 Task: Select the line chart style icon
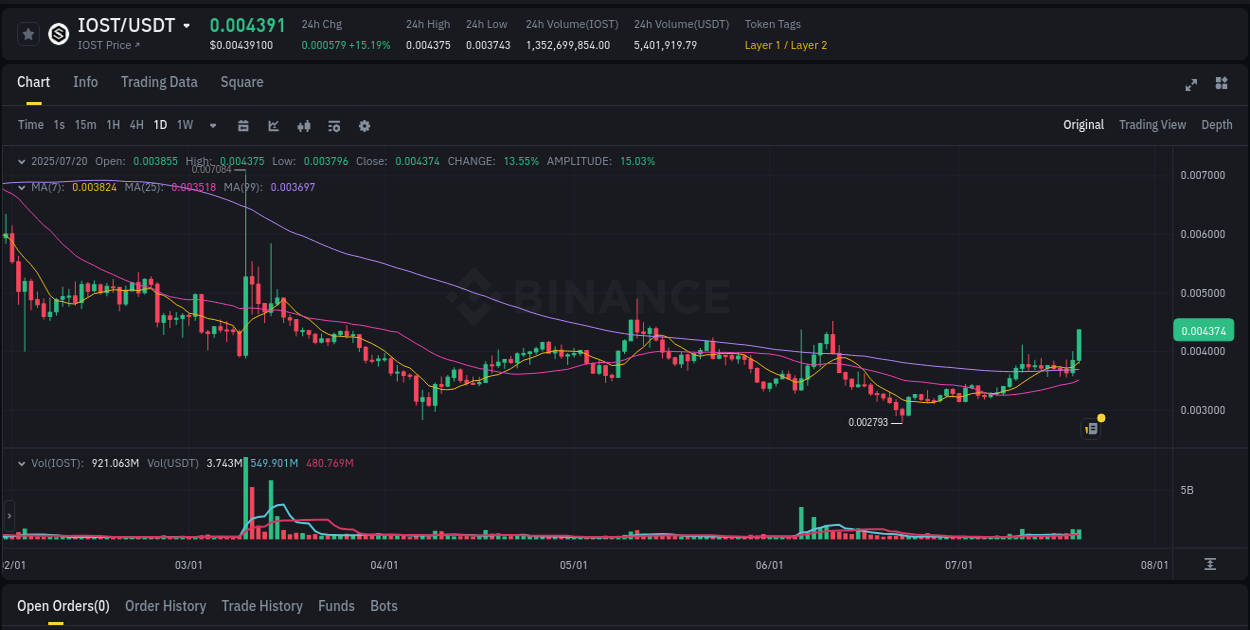[273, 126]
